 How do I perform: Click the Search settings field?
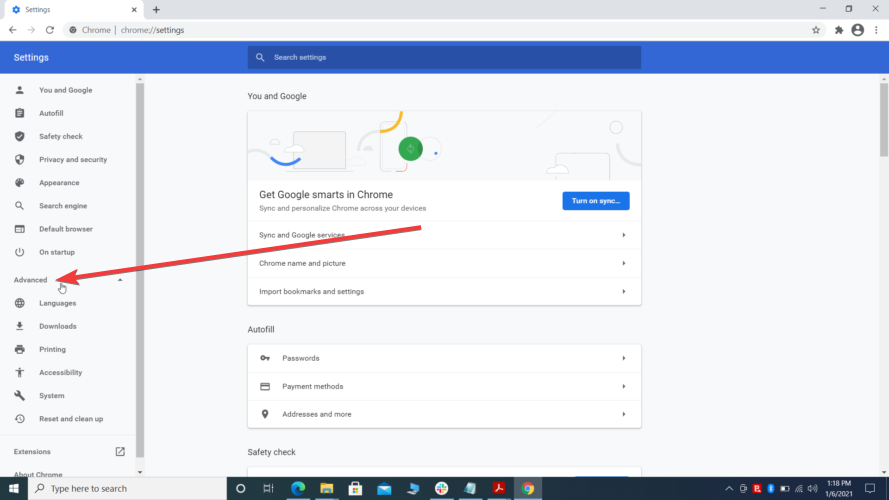(444, 57)
